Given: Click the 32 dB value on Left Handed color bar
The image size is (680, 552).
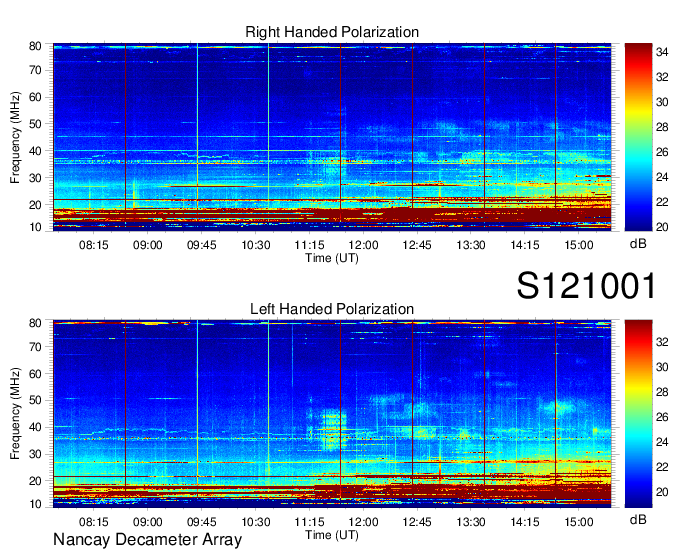Looking at the screenshot, I should 662,342.
